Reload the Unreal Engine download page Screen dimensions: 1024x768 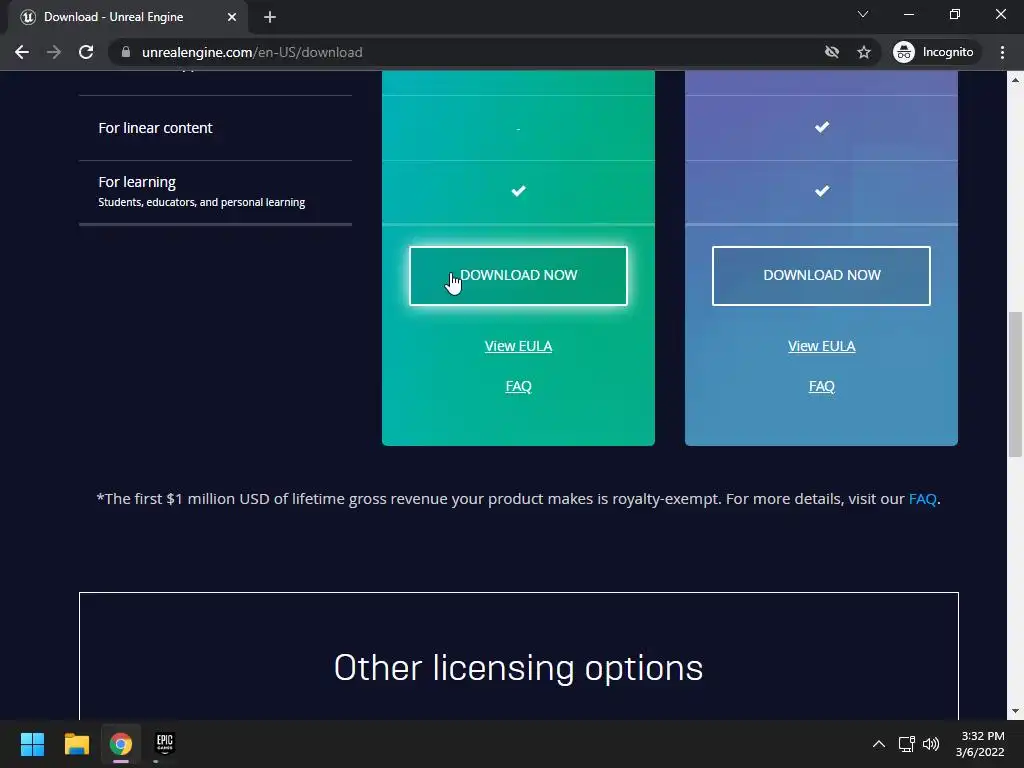pos(86,52)
